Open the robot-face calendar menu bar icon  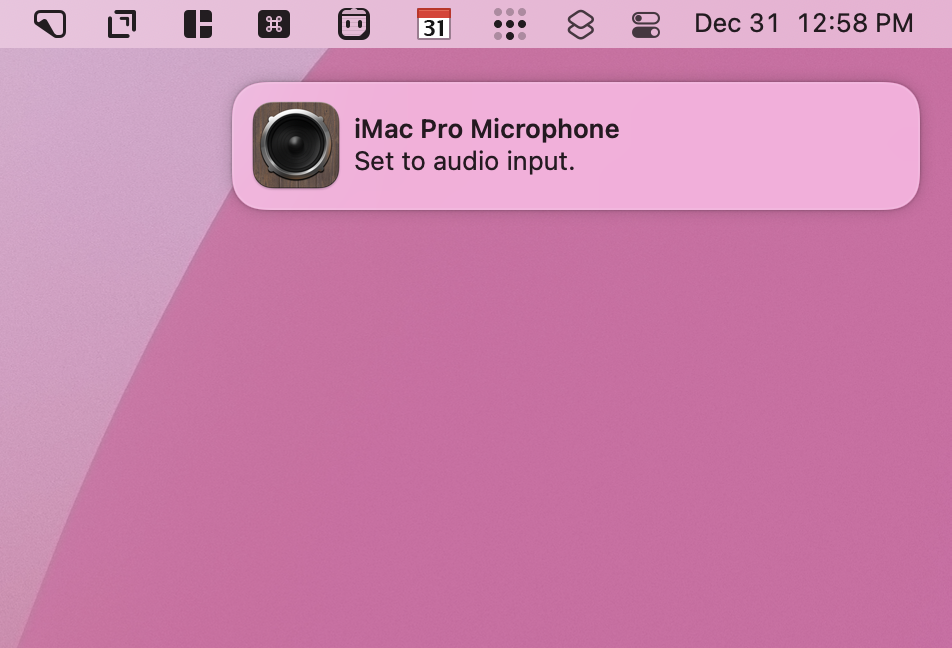point(354,24)
